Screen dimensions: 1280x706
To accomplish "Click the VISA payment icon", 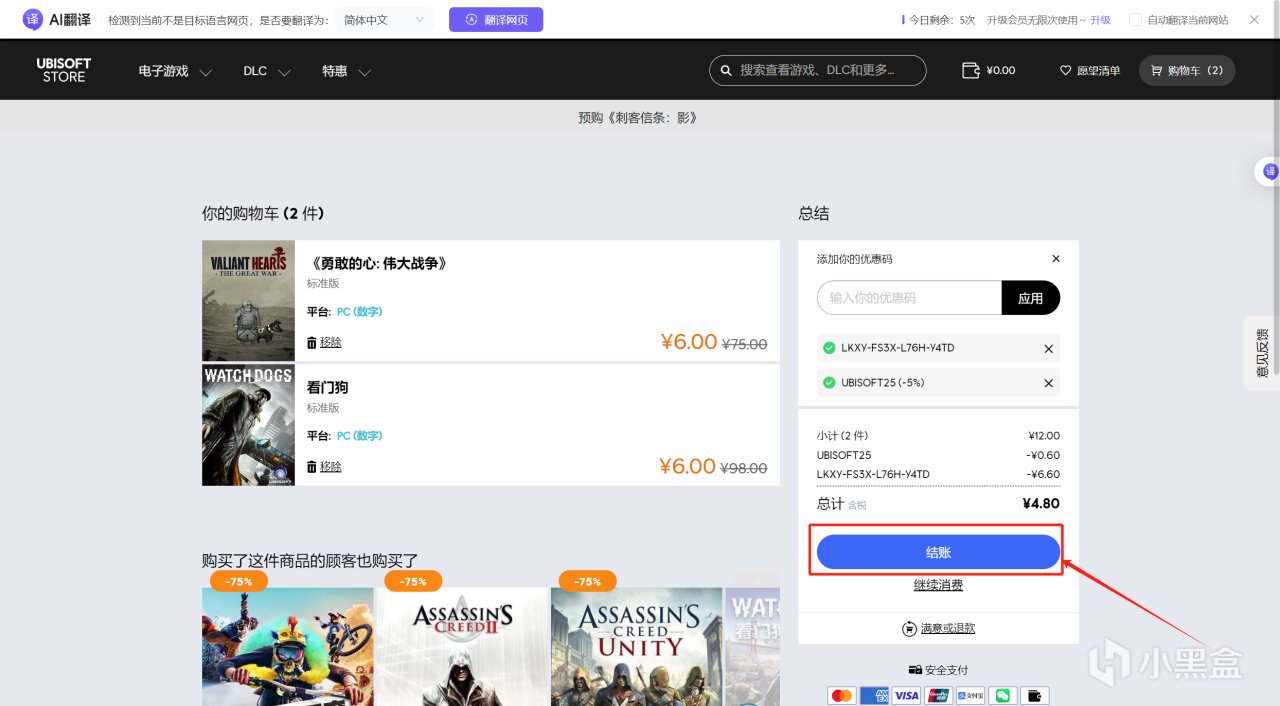I will coord(906,695).
